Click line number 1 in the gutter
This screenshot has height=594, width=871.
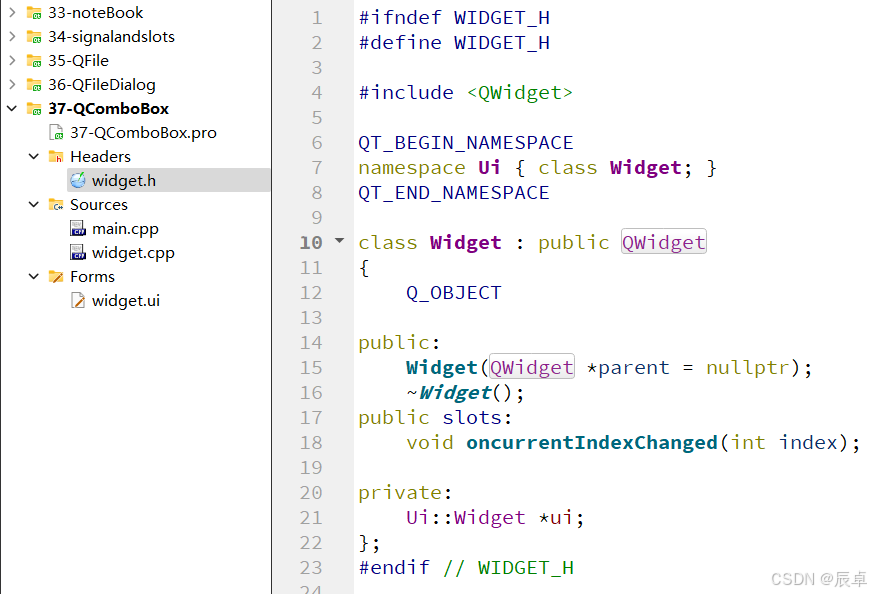[317, 18]
